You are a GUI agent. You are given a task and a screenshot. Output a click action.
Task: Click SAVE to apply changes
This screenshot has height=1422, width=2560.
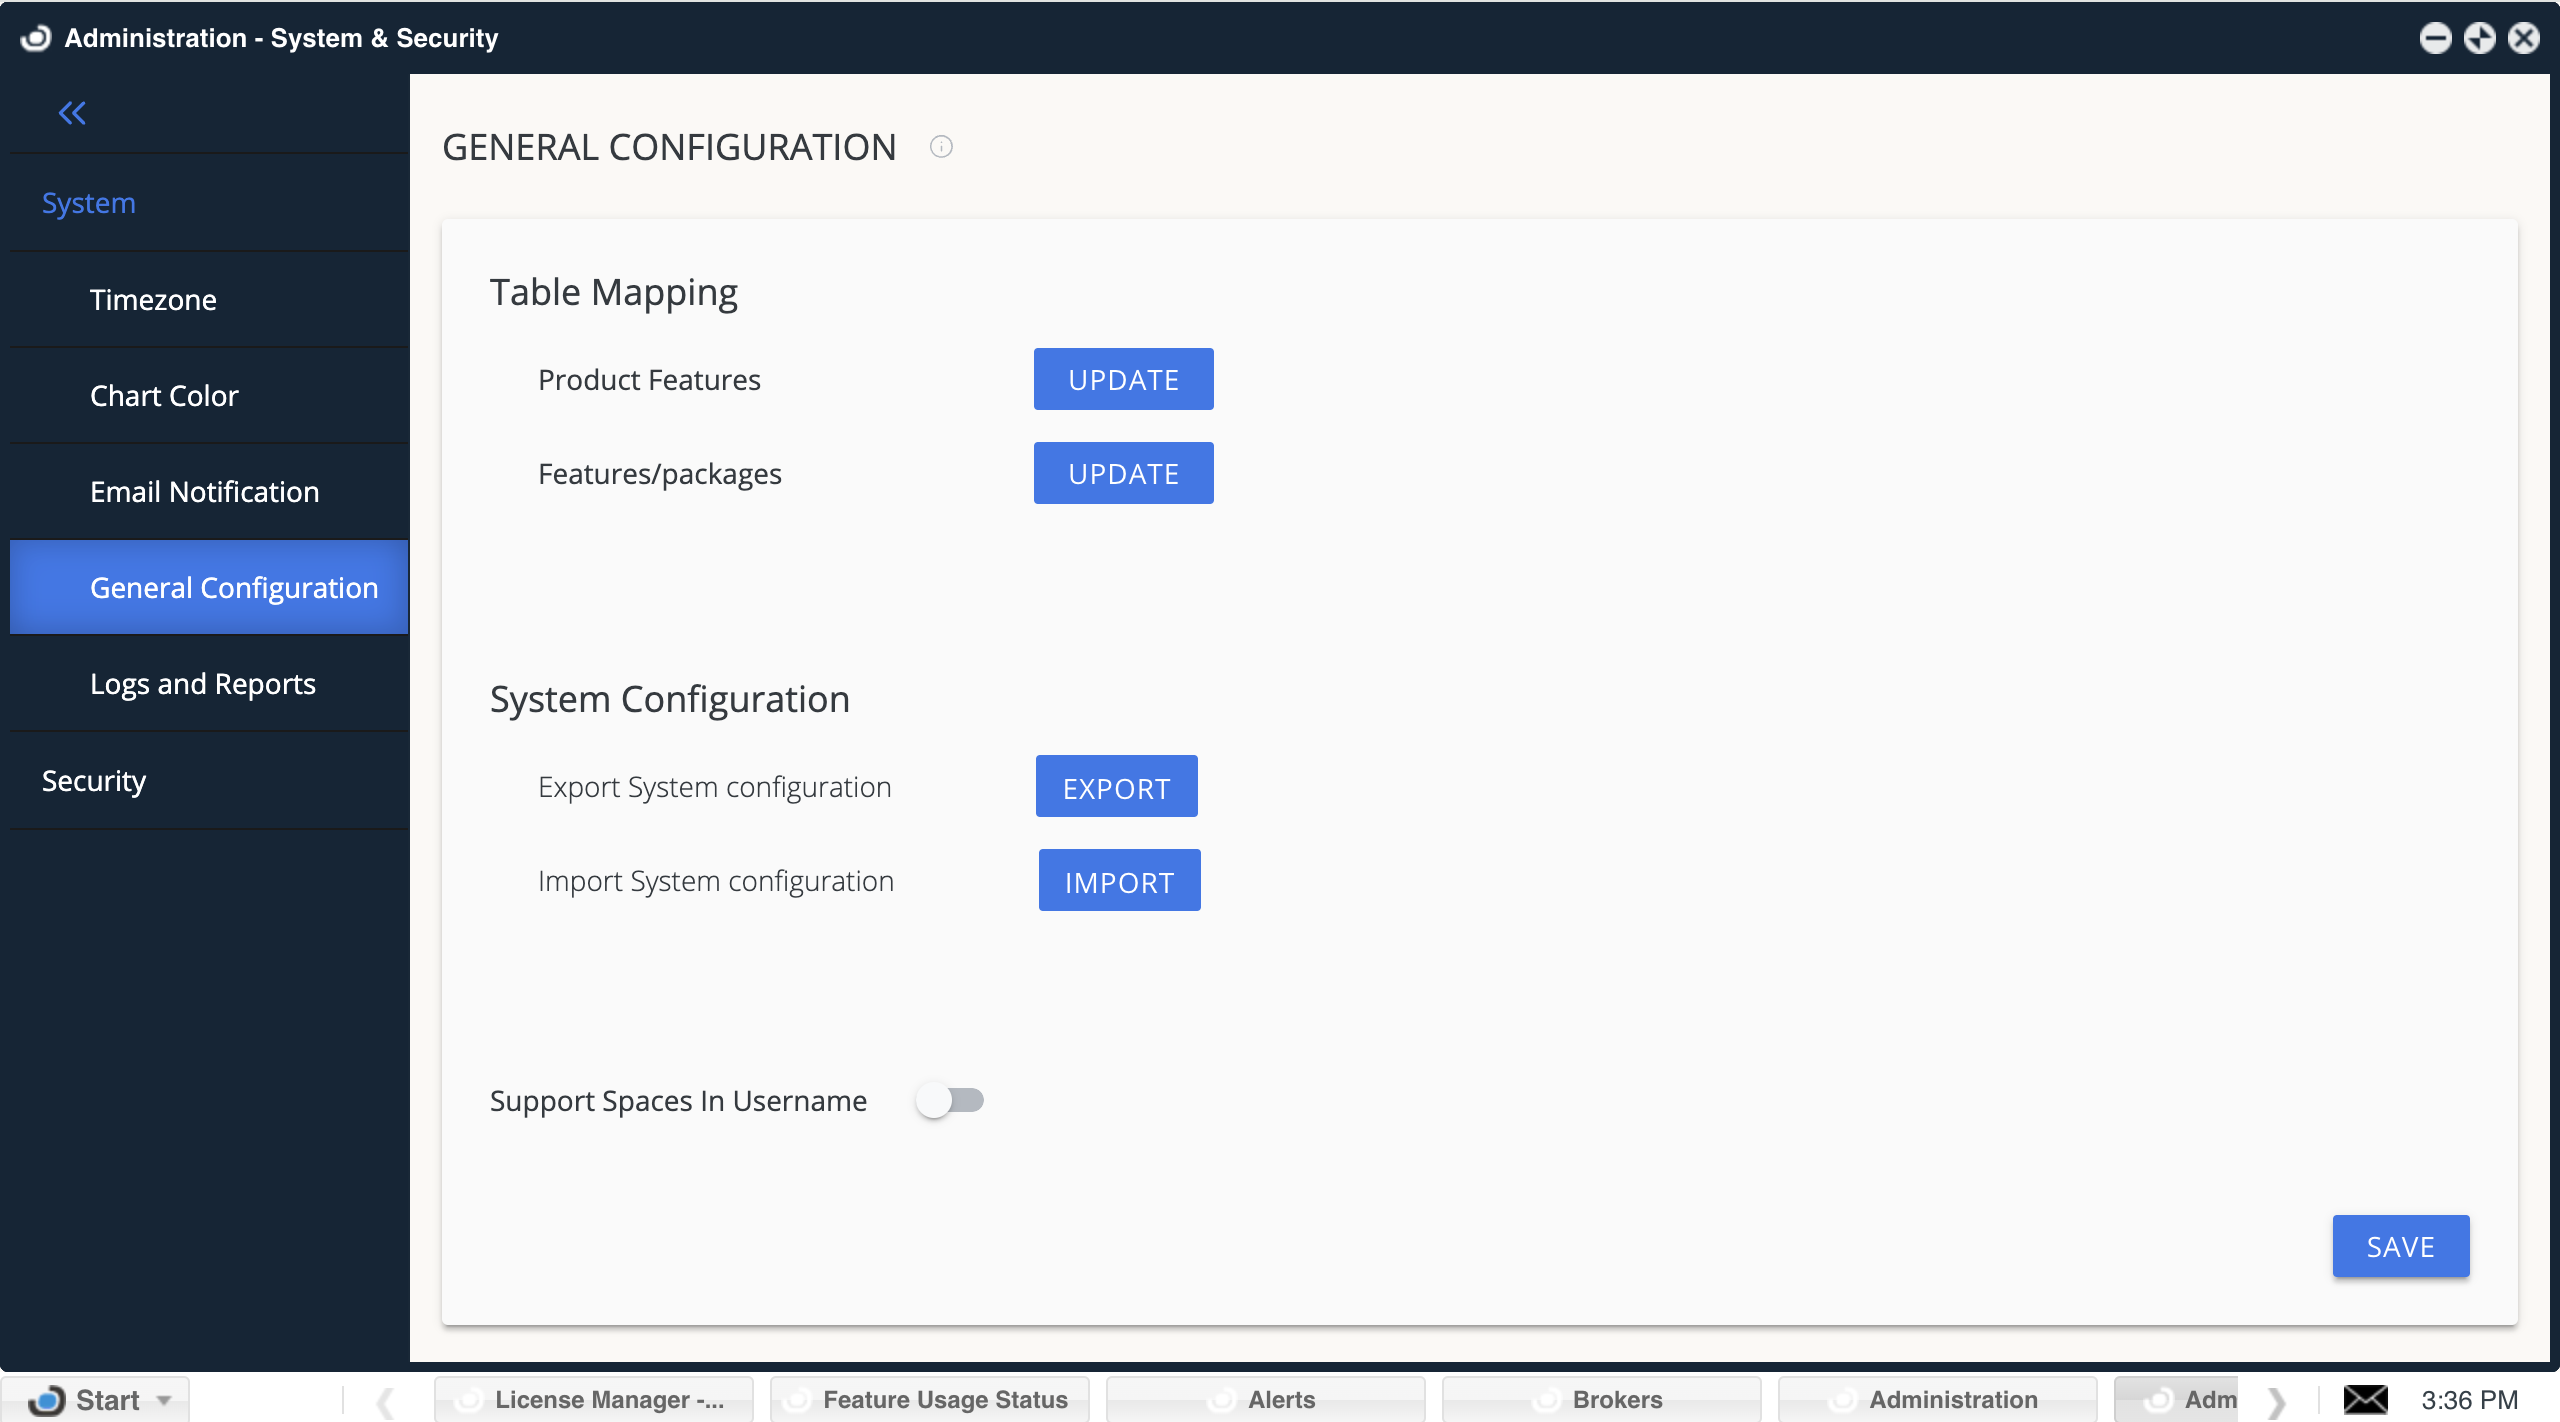click(2399, 1246)
